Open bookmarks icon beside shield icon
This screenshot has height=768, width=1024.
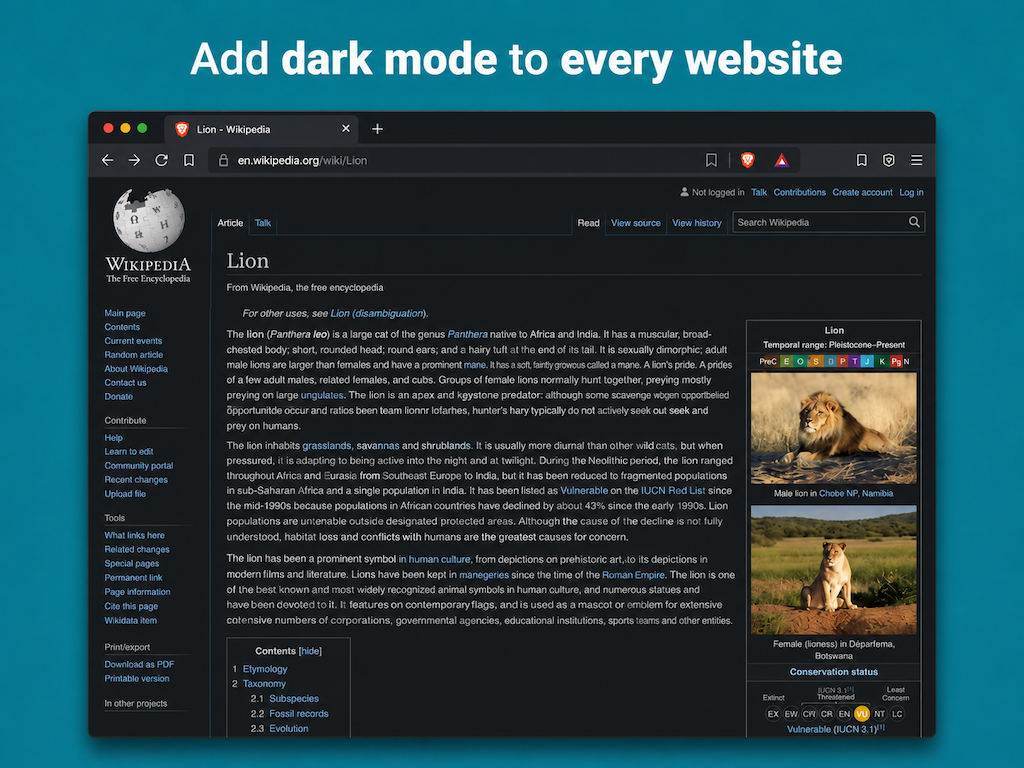coord(861,160)
